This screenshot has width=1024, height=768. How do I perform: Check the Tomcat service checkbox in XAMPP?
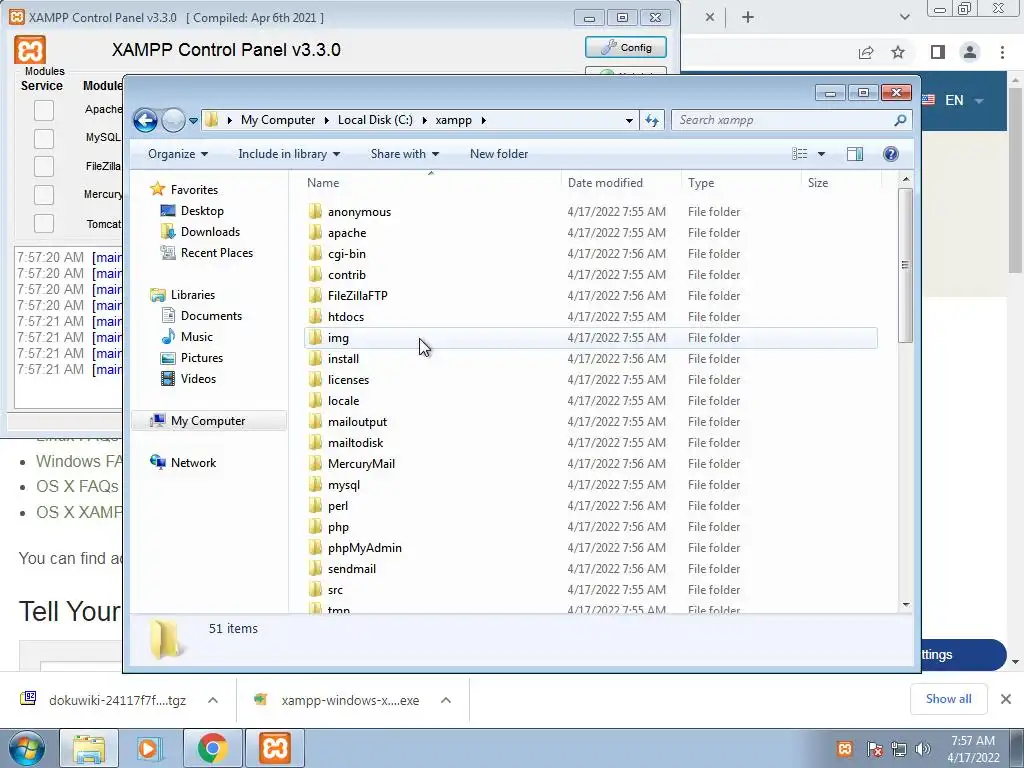(44, 223)
